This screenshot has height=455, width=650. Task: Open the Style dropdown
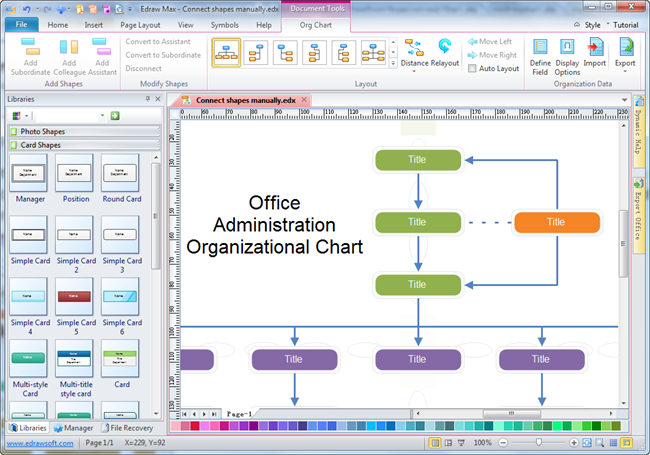tap(592, 25)
